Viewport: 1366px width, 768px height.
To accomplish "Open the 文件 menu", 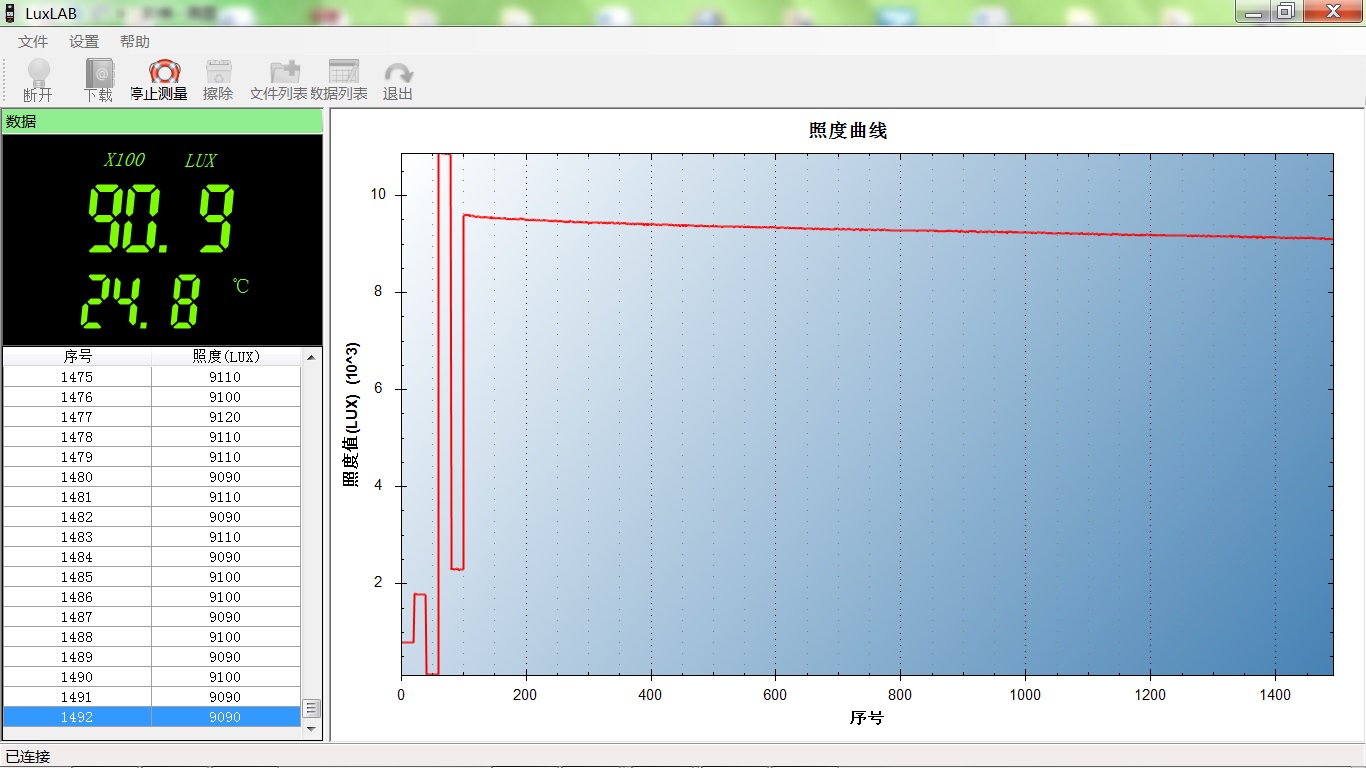I will (33, 41).
